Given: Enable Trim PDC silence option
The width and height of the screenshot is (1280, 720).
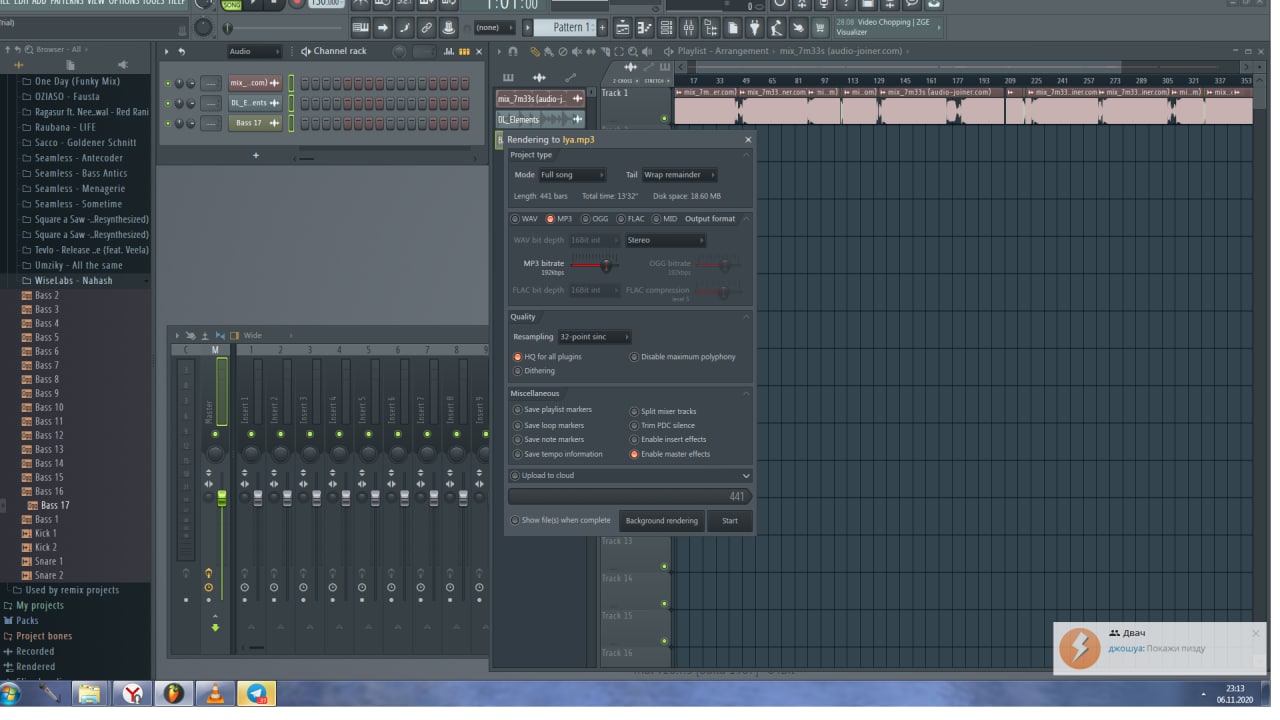Looking at the screenshot, I should (662, 425).
